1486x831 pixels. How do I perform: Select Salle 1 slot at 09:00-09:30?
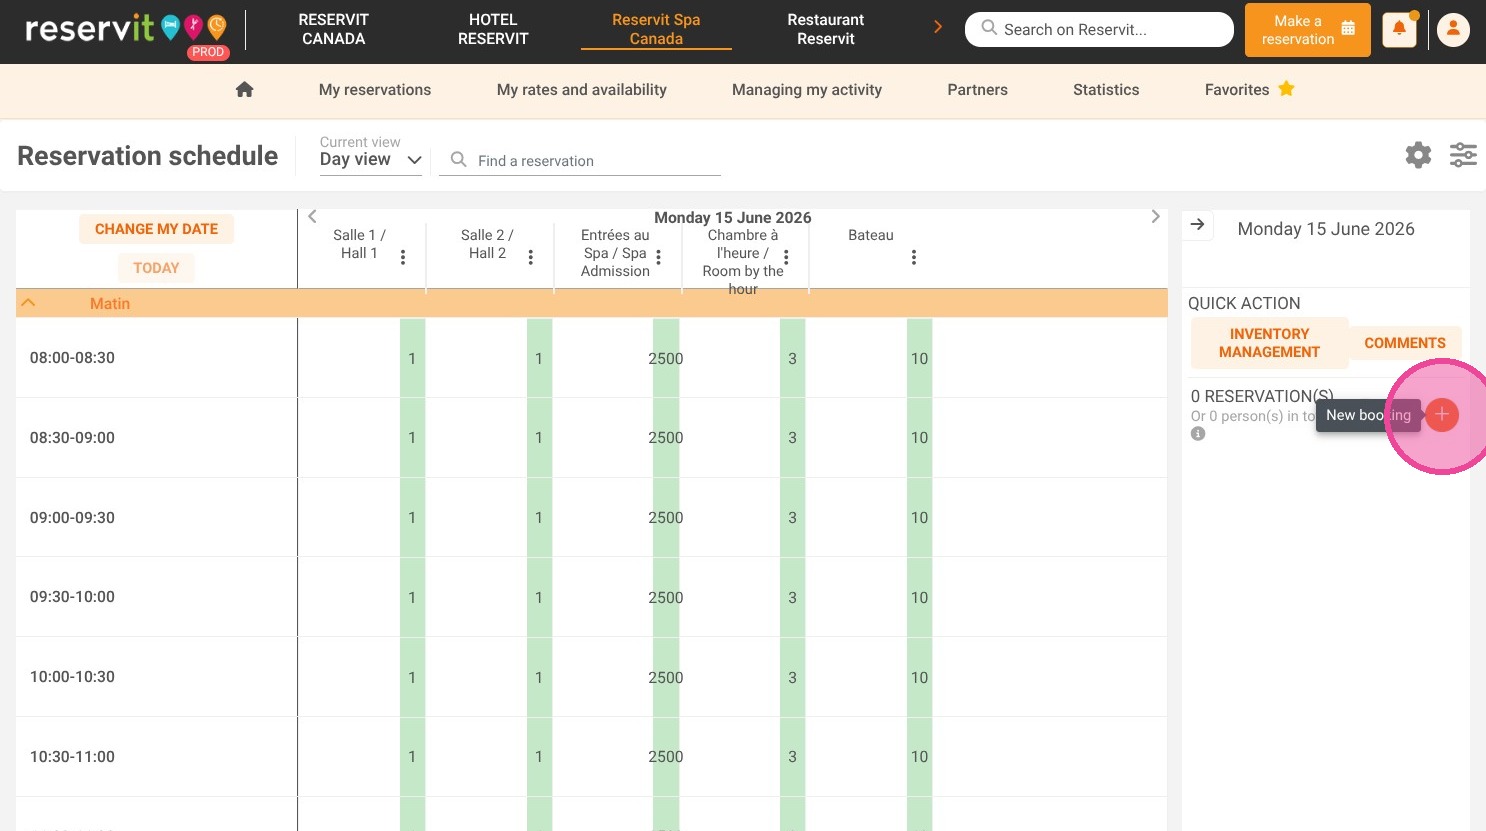412,517
